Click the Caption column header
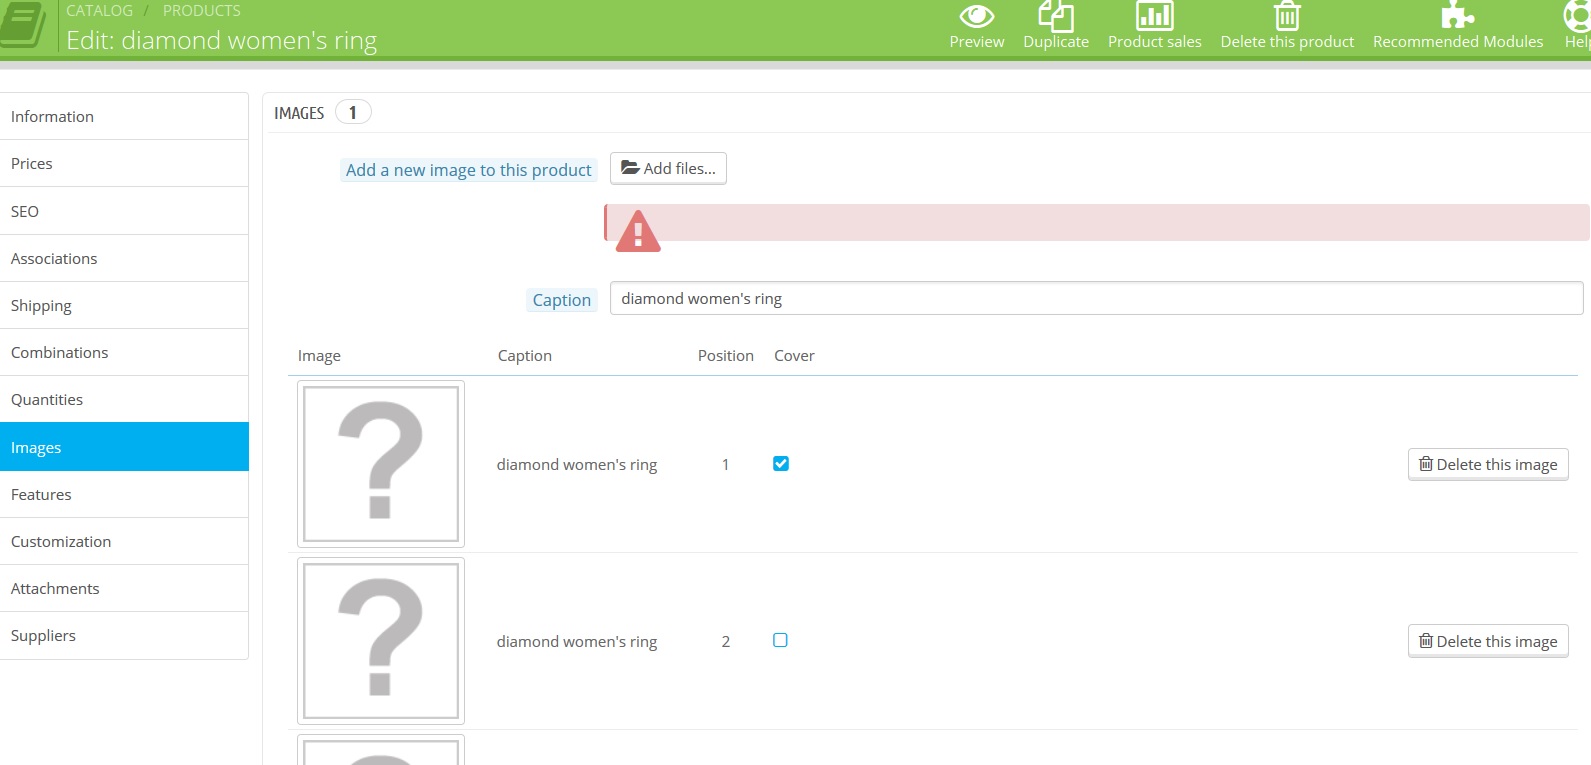 click(x=525, y=355)
